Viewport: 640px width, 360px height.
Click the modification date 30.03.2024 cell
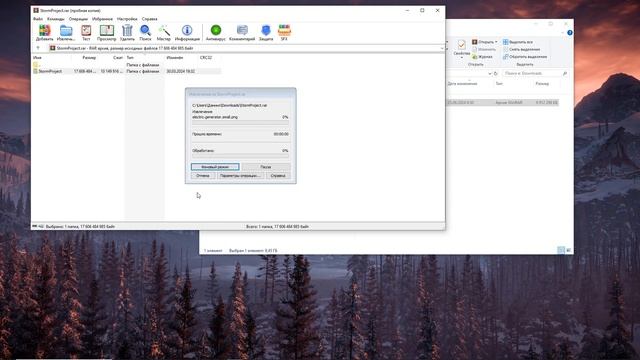[180, 71]
